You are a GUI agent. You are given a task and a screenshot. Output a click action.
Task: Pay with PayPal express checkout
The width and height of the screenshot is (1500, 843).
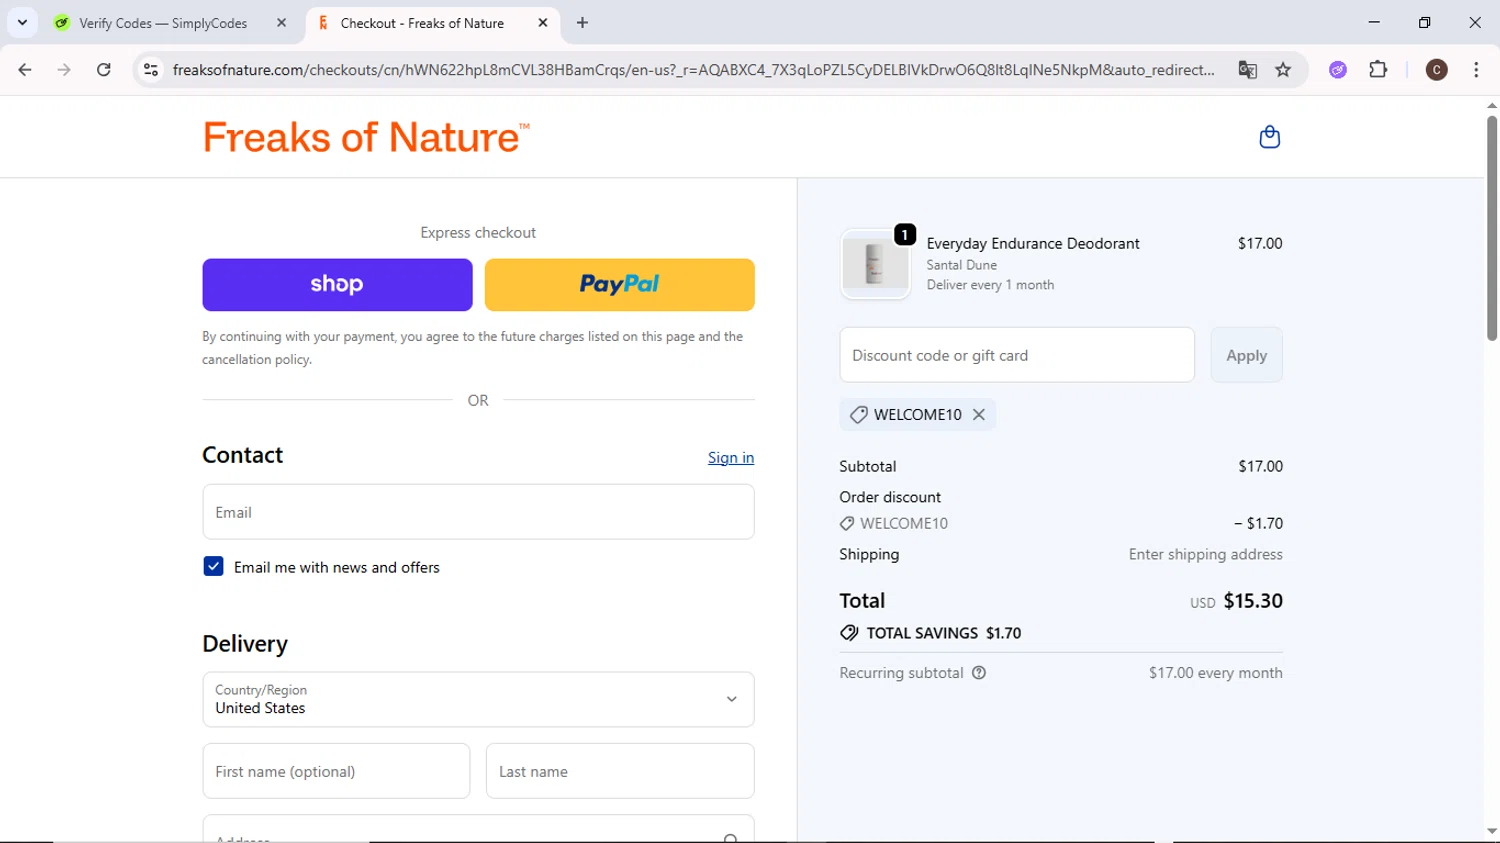(619, 285)
